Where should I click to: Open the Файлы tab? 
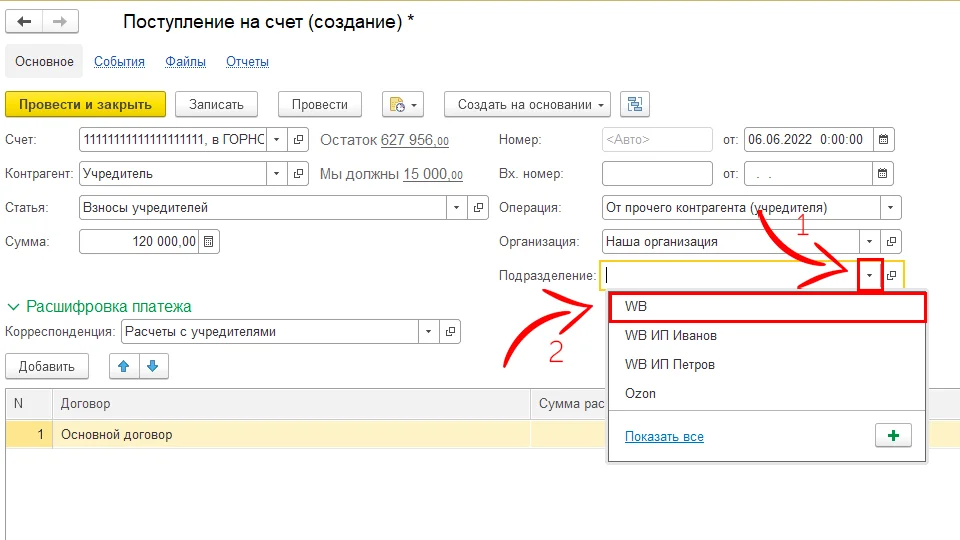(185, 61)
